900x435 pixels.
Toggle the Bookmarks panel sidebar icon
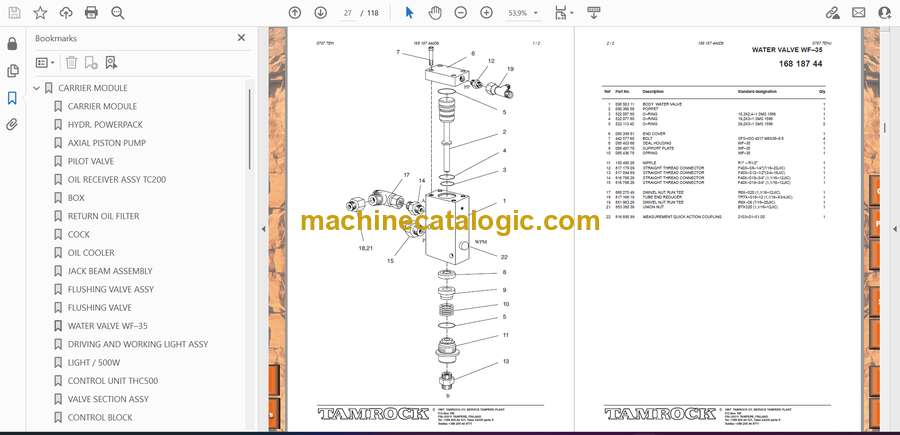[12, 98]
